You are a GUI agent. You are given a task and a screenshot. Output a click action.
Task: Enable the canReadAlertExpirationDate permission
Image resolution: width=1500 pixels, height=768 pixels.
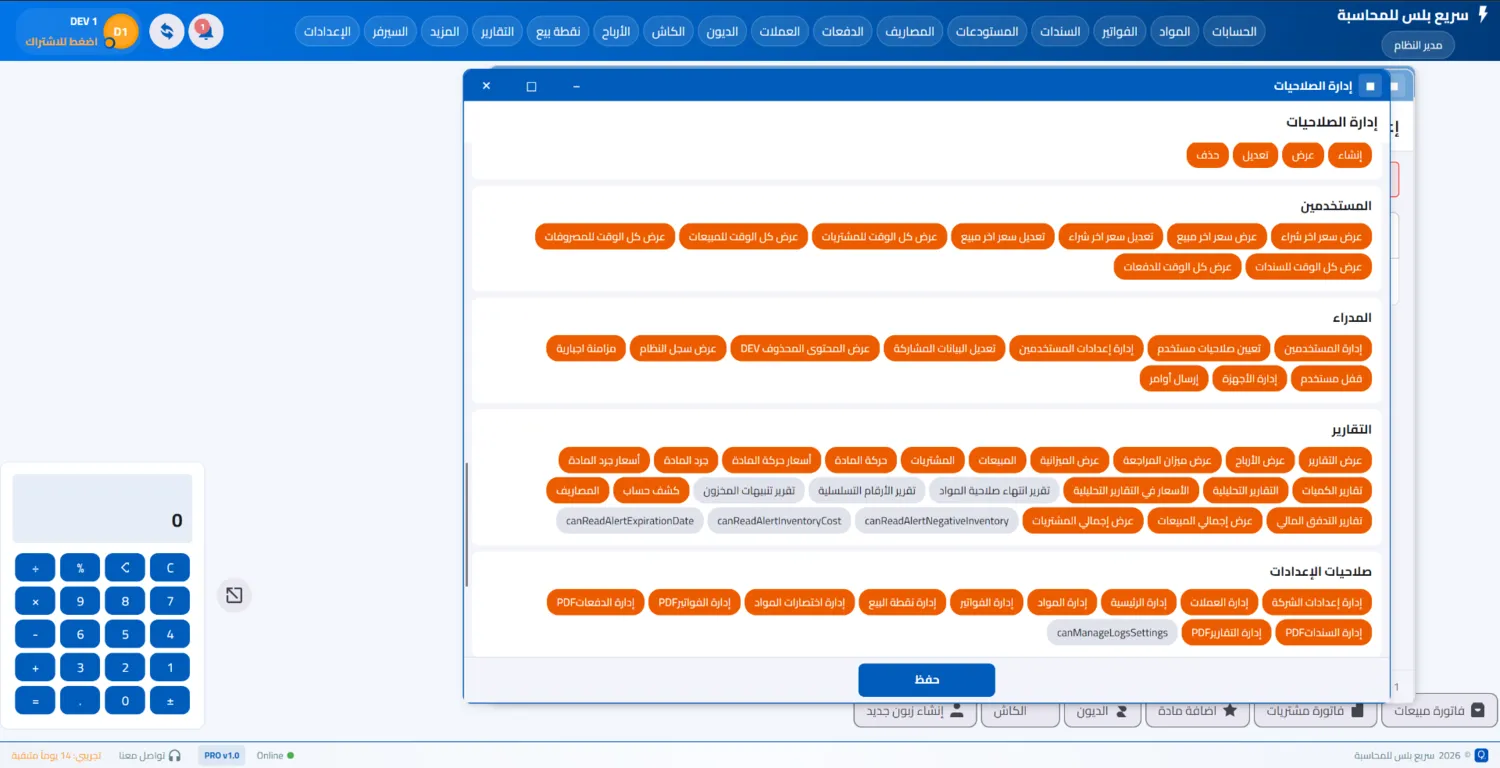click(629, 521)
